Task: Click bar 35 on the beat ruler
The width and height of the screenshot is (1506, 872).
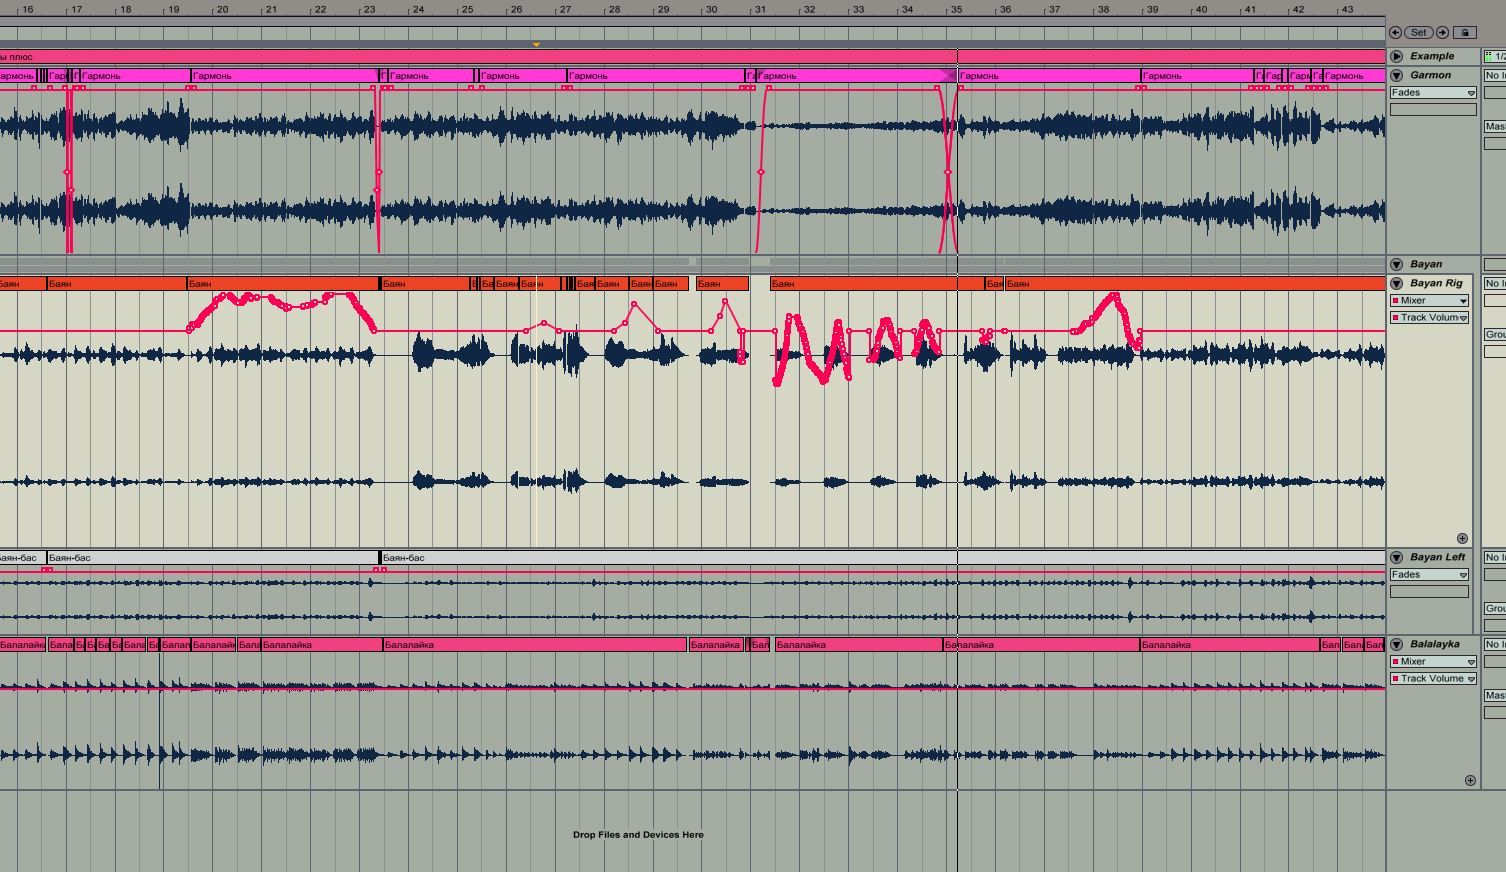Action: [957, 10]
